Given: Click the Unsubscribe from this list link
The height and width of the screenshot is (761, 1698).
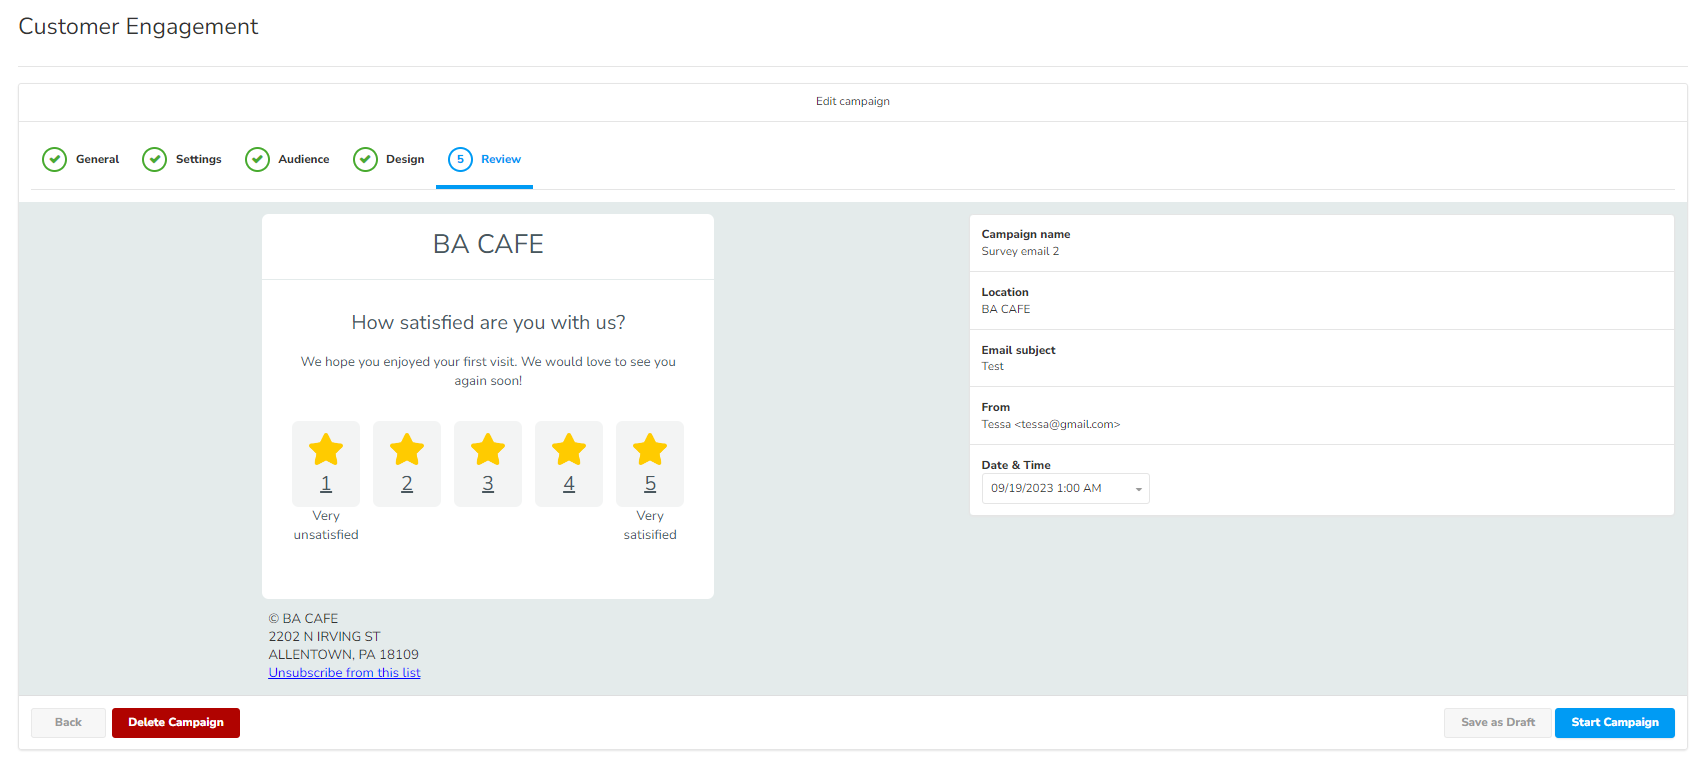Looking at the screenshot, I should 344,673.
